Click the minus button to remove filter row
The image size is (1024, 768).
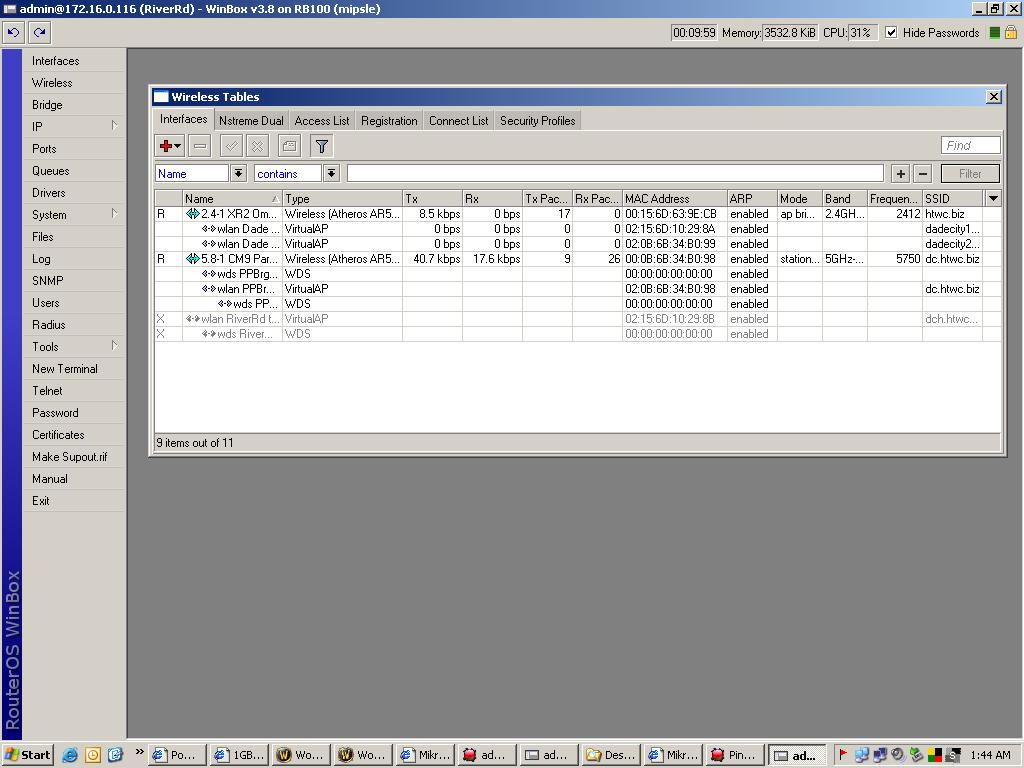923,174
